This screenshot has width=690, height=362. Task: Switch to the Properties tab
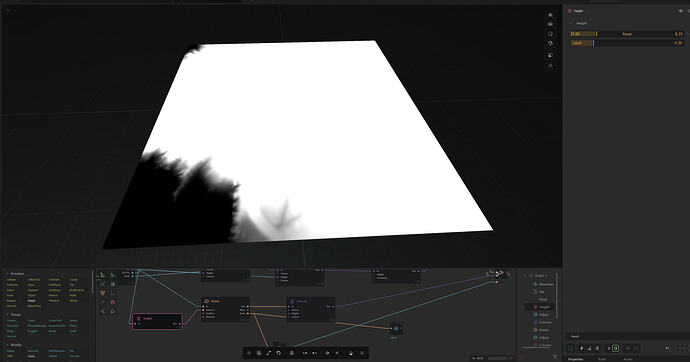pos(576,359)
